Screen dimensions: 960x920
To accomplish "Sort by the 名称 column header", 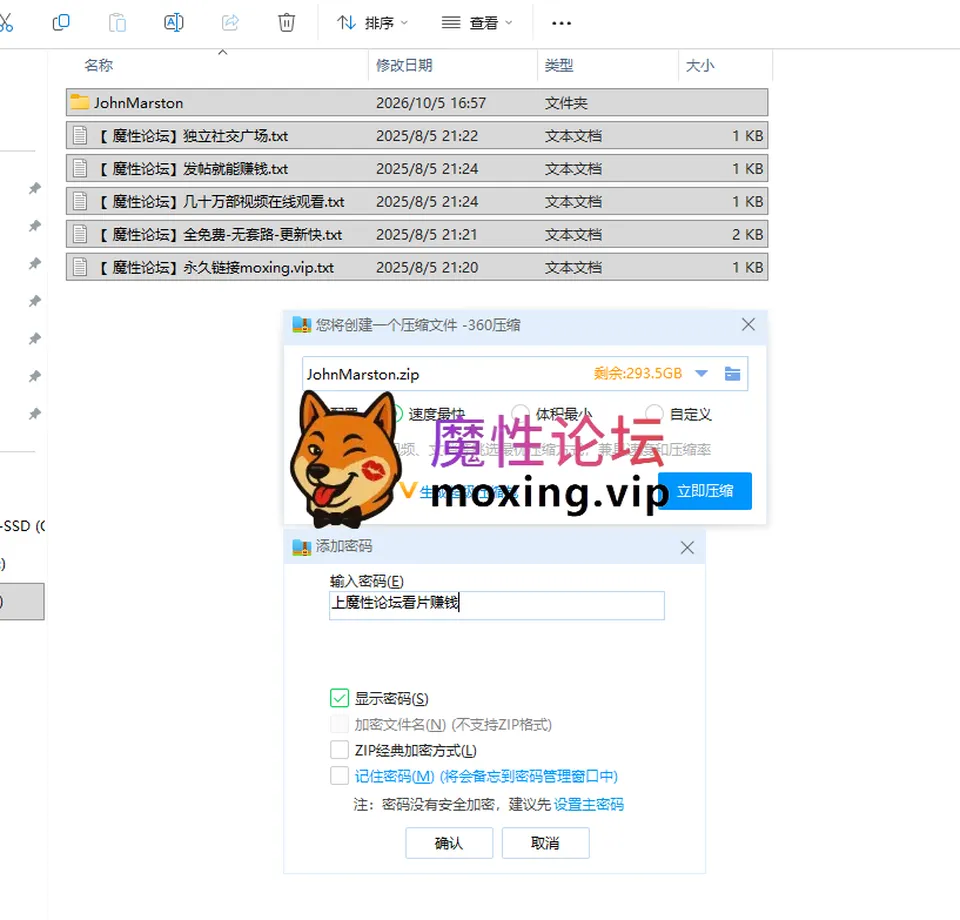I will pos(99,65).
